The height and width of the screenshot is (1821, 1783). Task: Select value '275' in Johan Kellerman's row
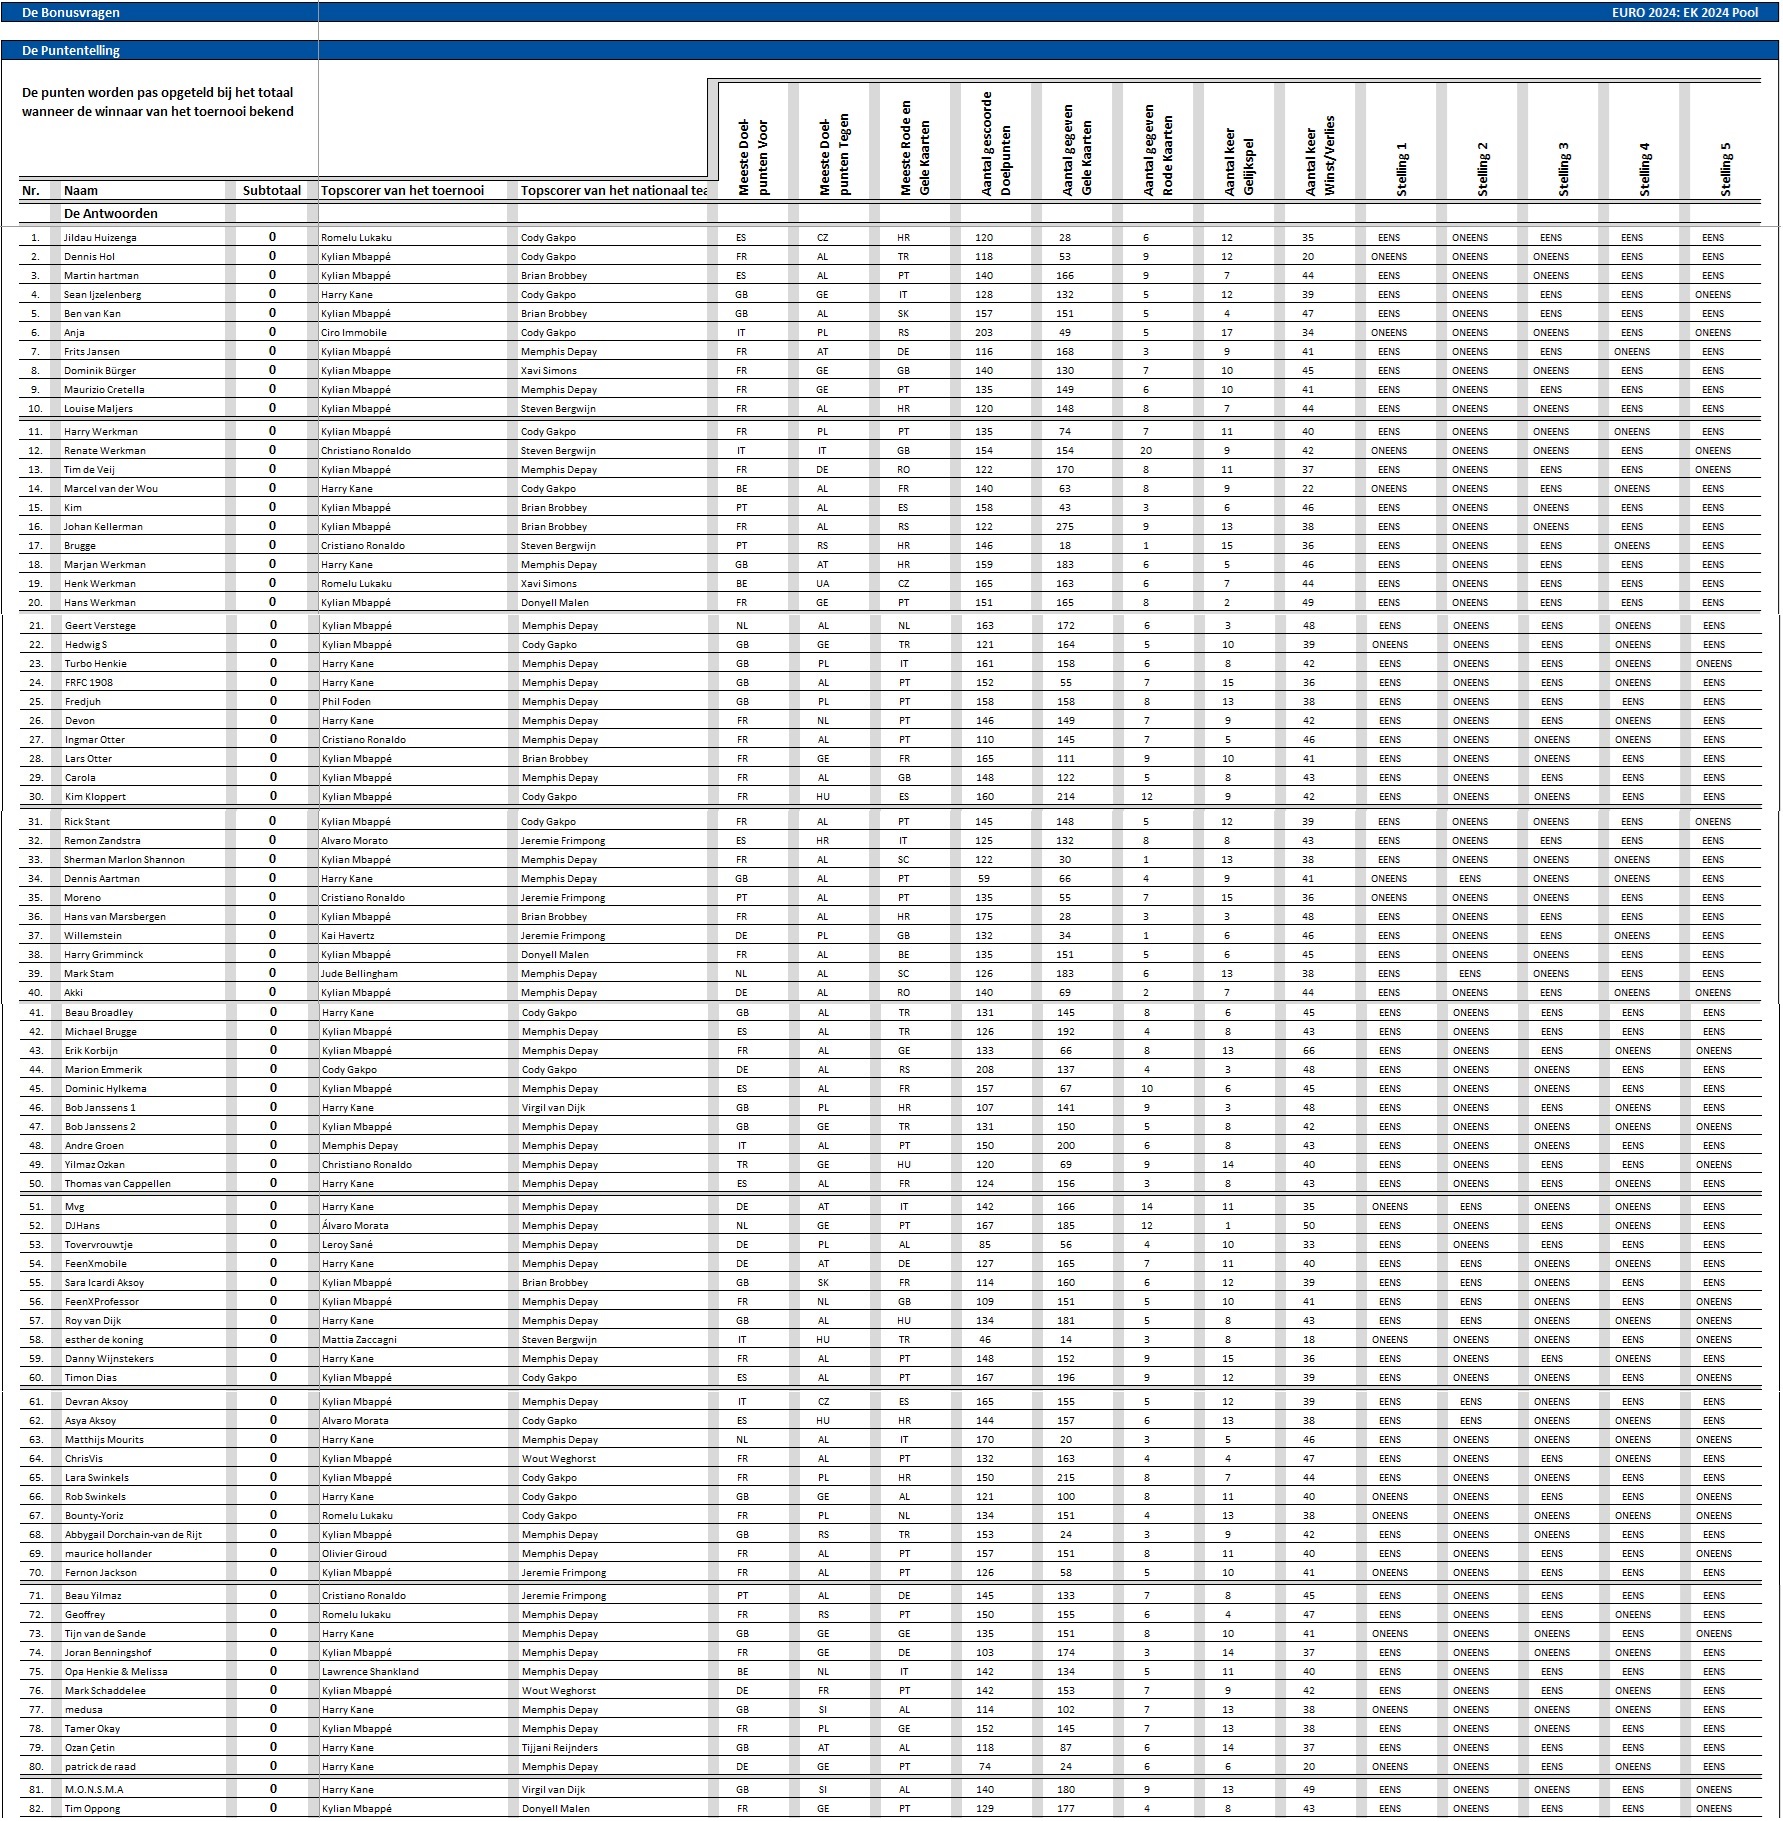tap(1065, 527)
